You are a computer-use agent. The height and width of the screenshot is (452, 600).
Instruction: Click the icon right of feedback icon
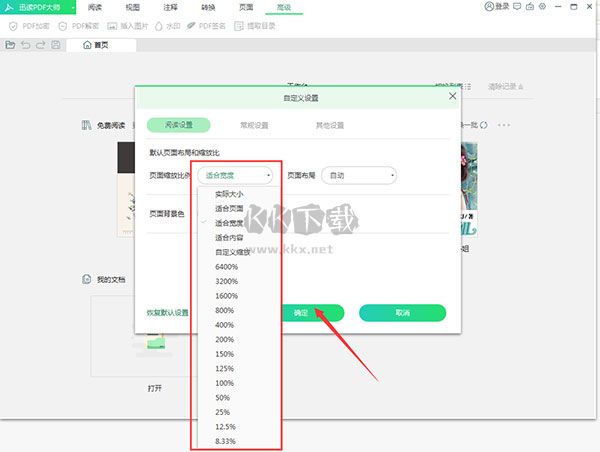530,6
